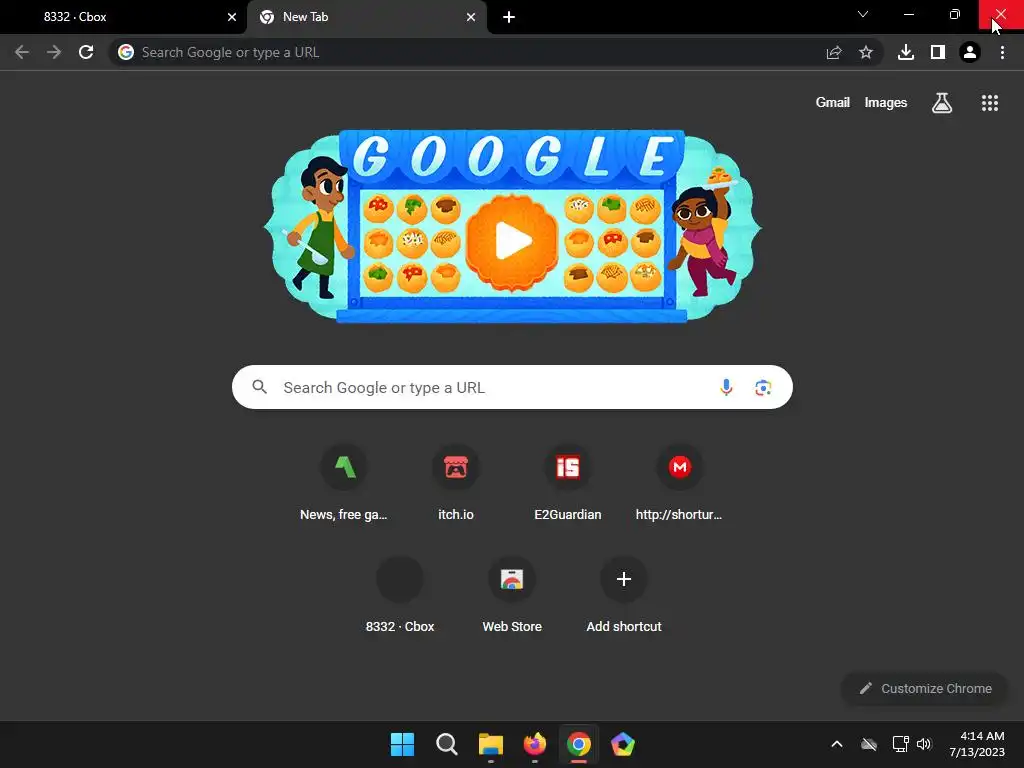Open the Windows Start menu

click(x=402, y=744)
